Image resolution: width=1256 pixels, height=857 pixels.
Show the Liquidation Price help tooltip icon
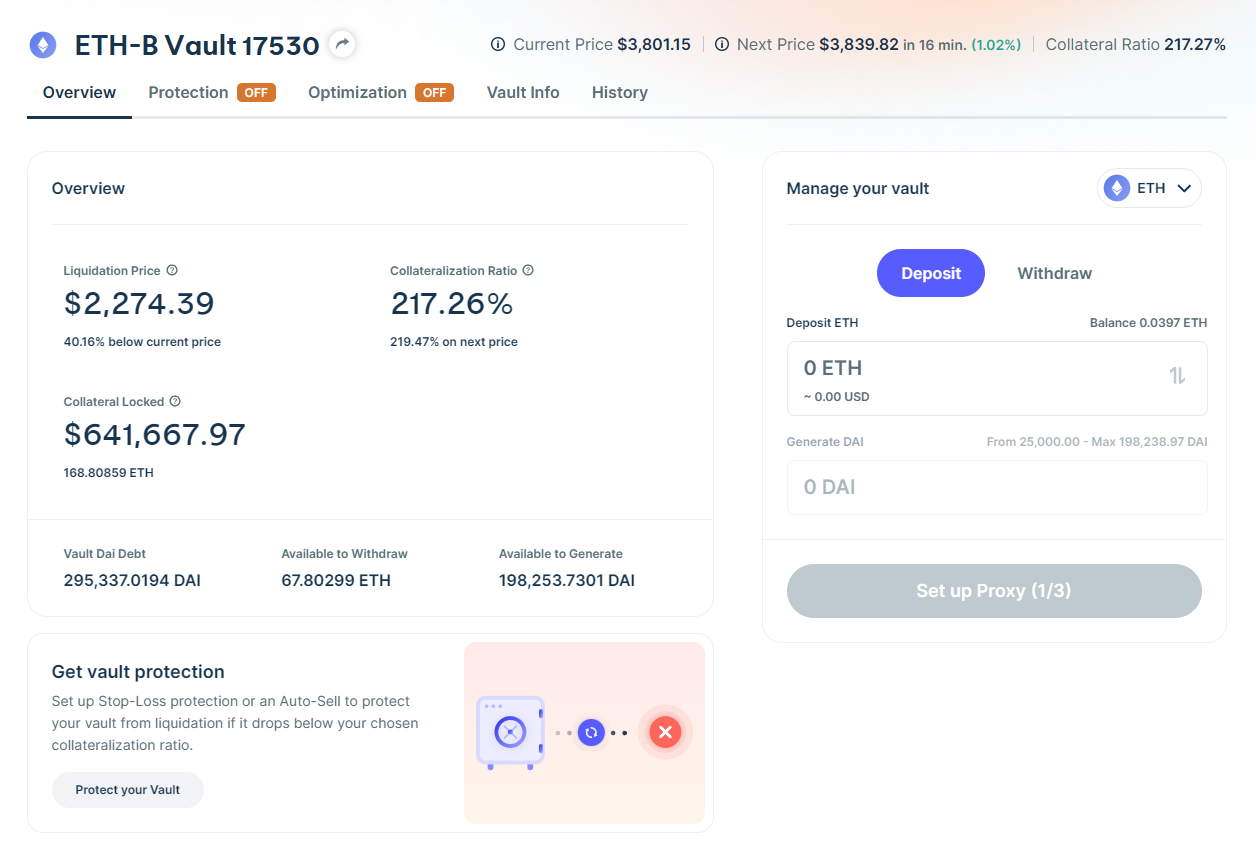tap(172, 270)
